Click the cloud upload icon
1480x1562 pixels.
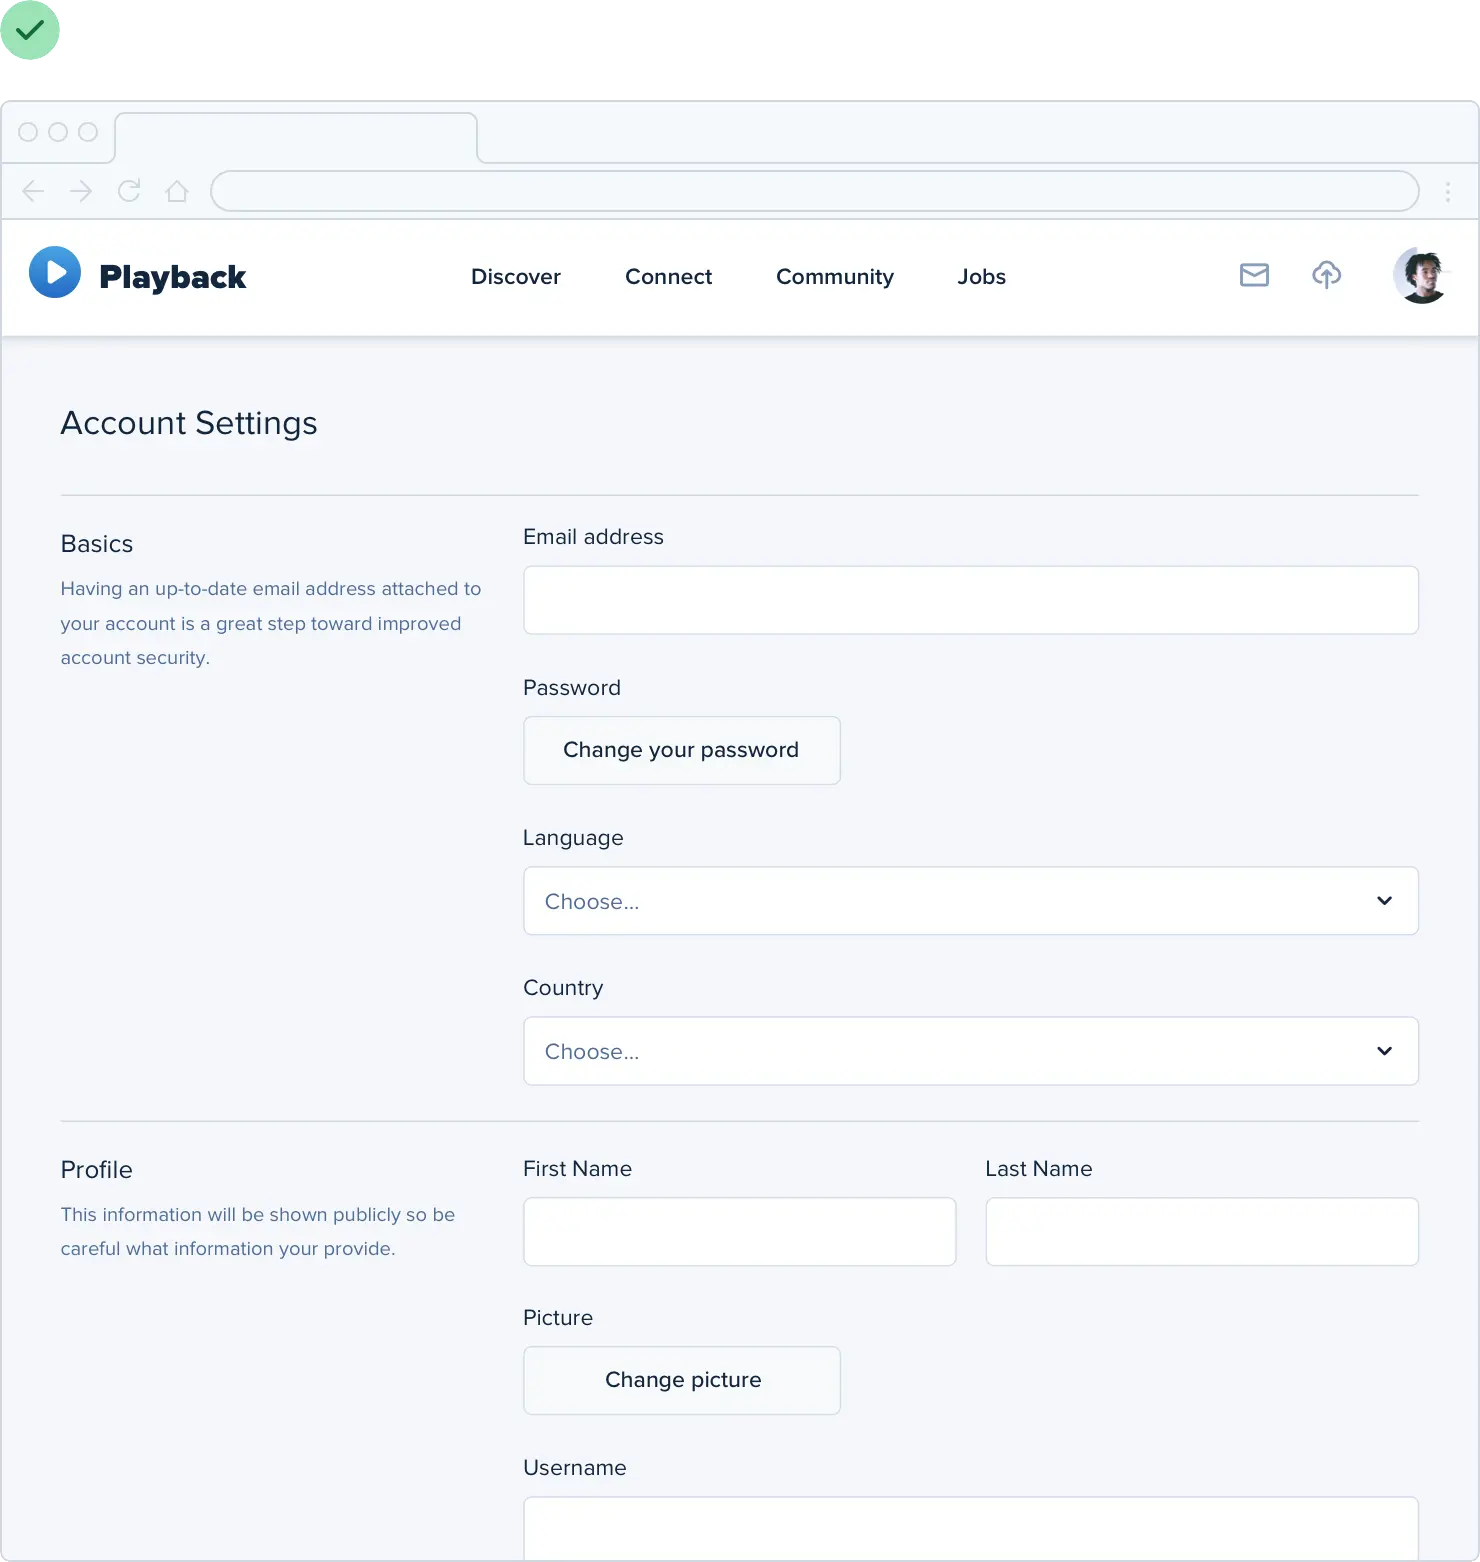tap(1326, 275)
